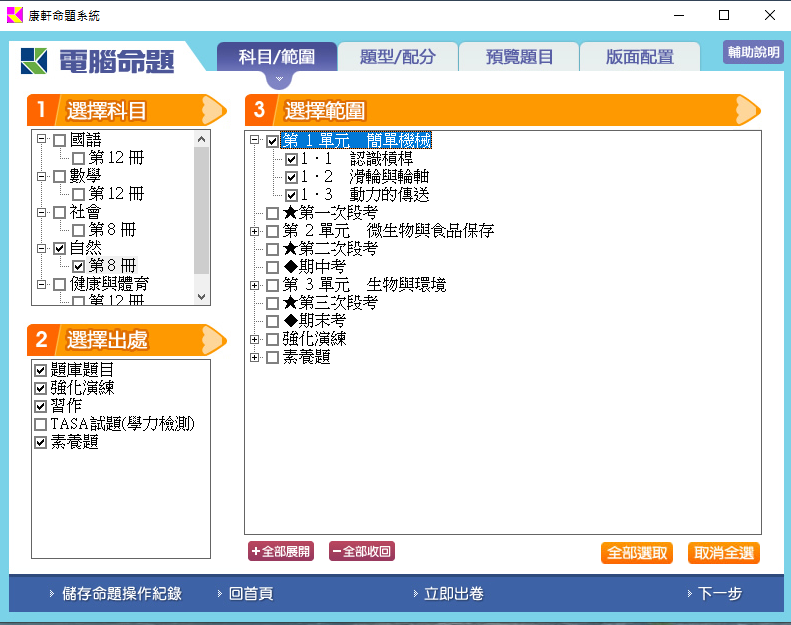Switch to the 題型/配分 tab
Screen dimensions: 791x625
[x=398, y=56]
